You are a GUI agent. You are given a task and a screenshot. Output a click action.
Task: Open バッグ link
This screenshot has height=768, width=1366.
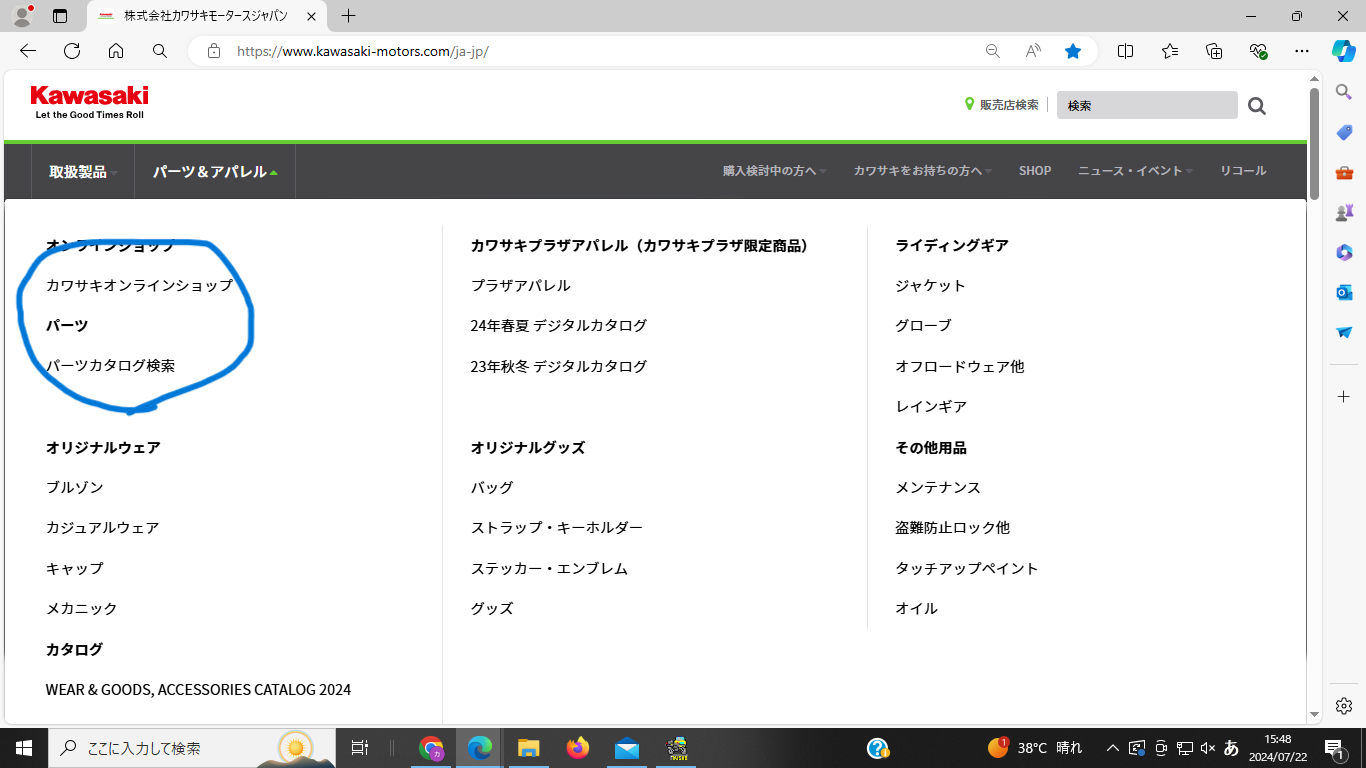[492, 487]
